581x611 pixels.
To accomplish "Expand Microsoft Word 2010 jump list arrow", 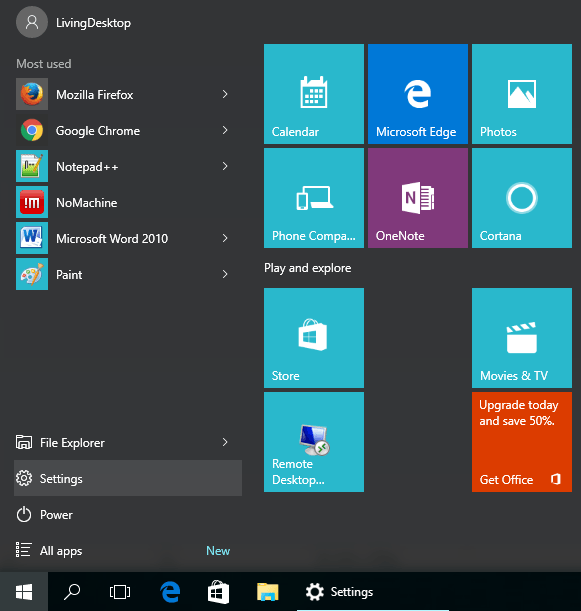I will pos(225,238).
